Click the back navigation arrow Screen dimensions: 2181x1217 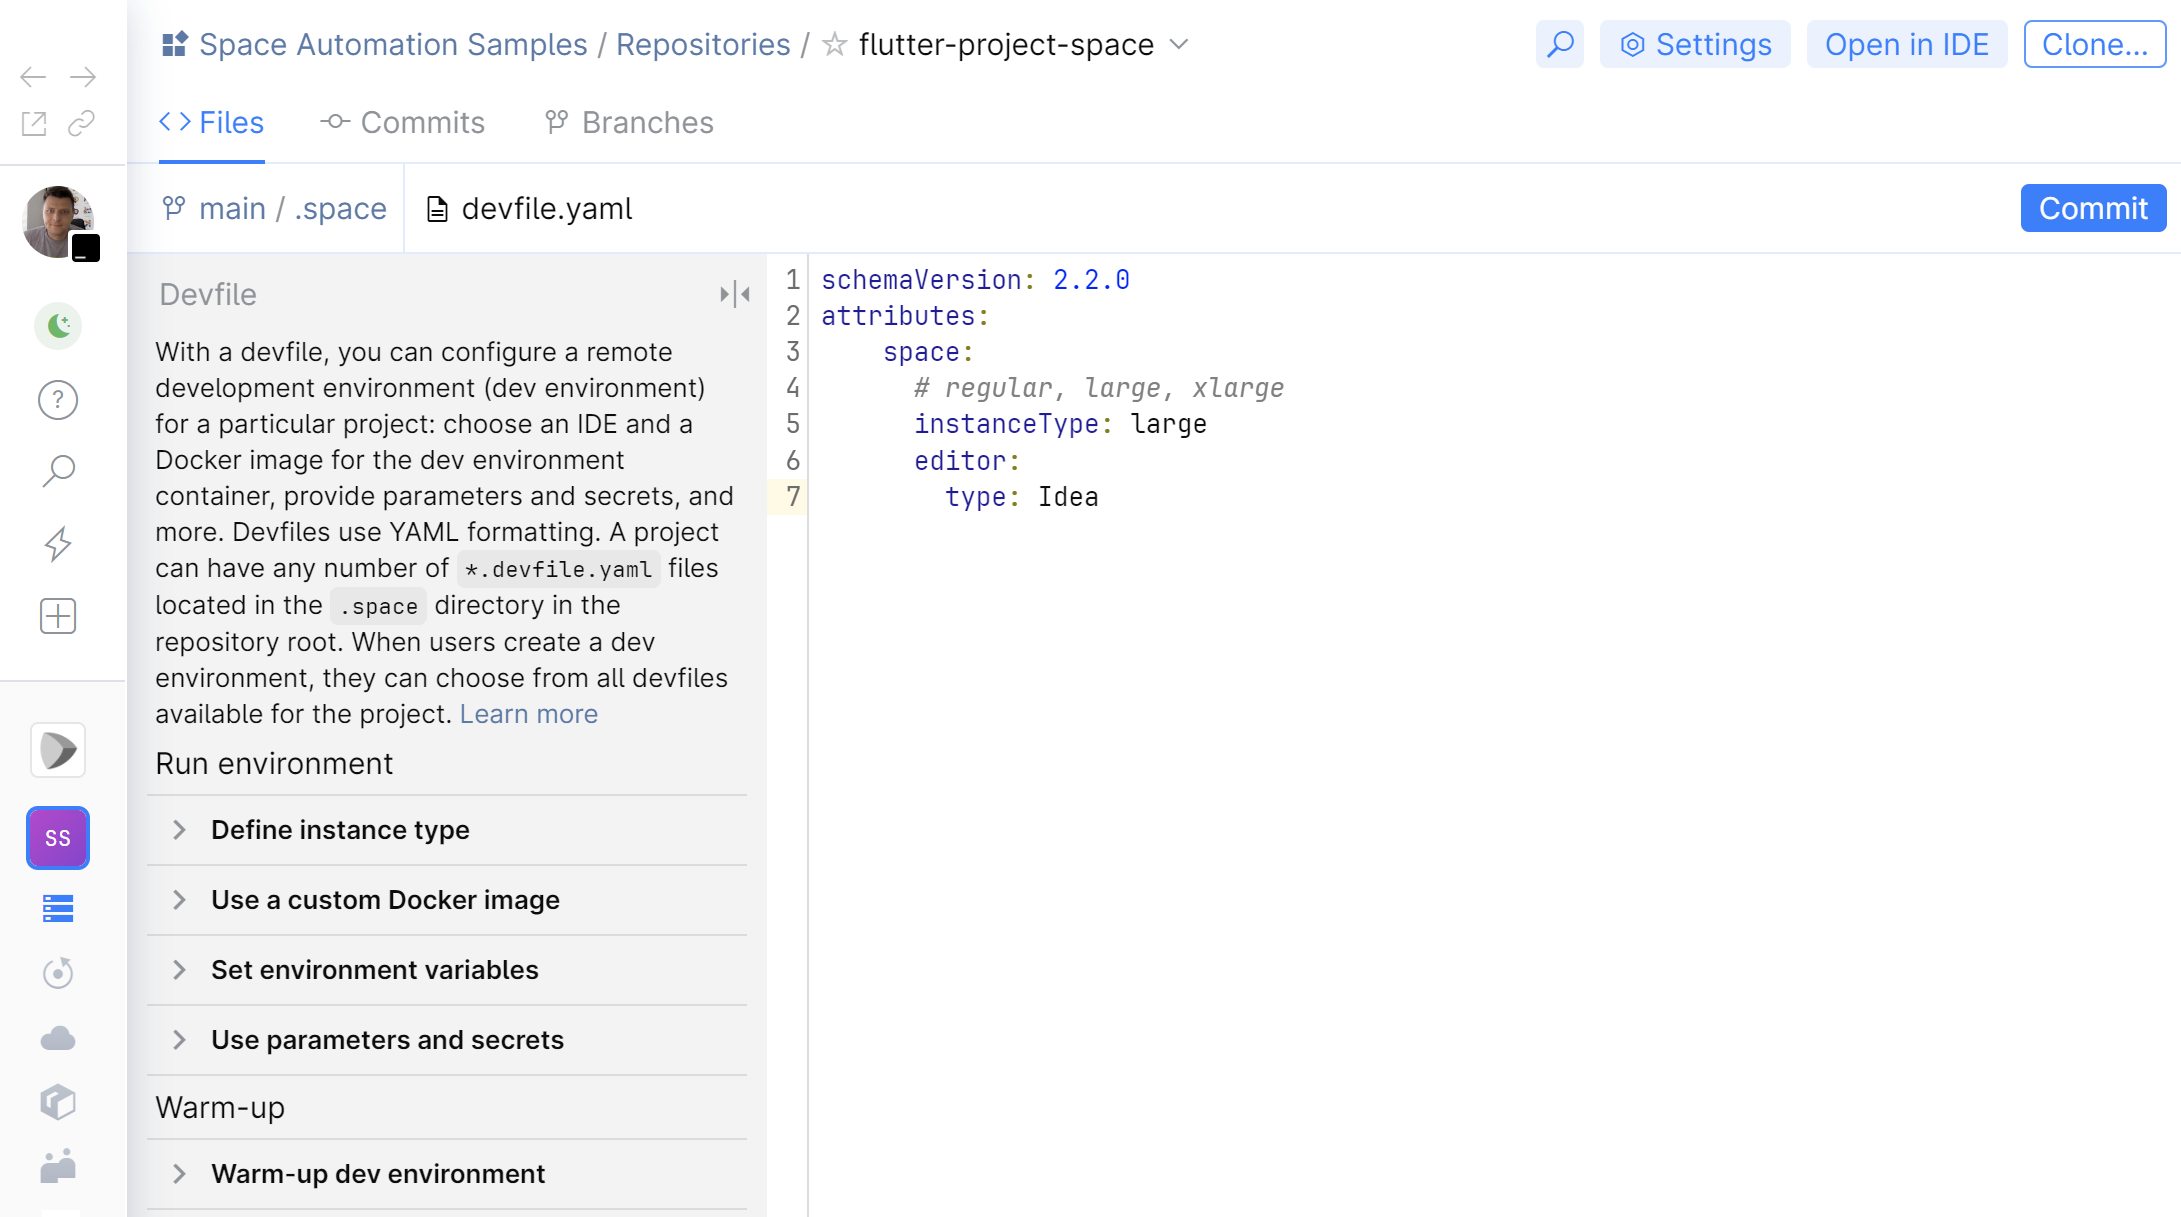point(33,77)
